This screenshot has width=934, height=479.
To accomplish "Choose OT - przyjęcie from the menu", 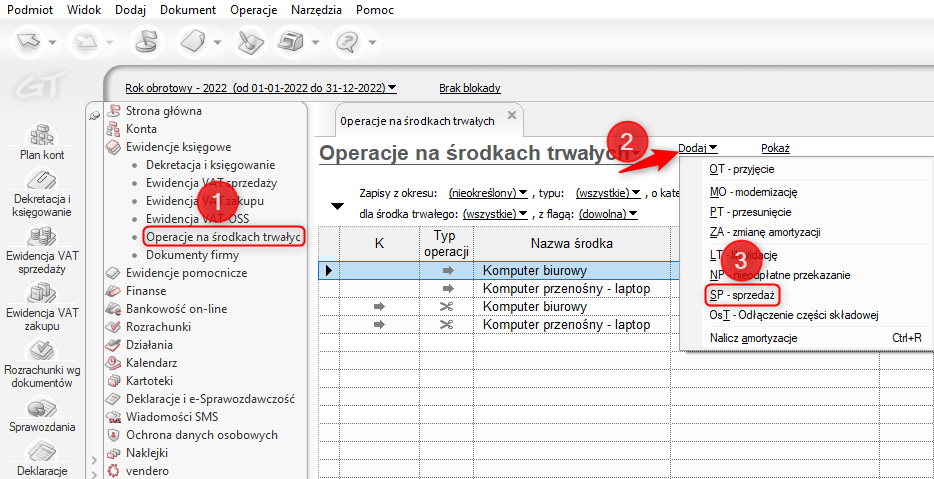I will click(x=742, y=169).
